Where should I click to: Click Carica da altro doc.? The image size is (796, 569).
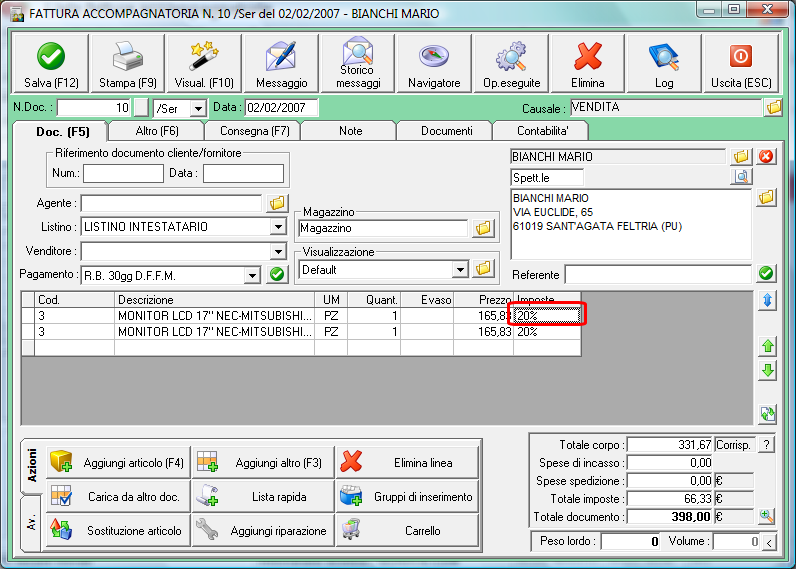click(x=118, y=496)
